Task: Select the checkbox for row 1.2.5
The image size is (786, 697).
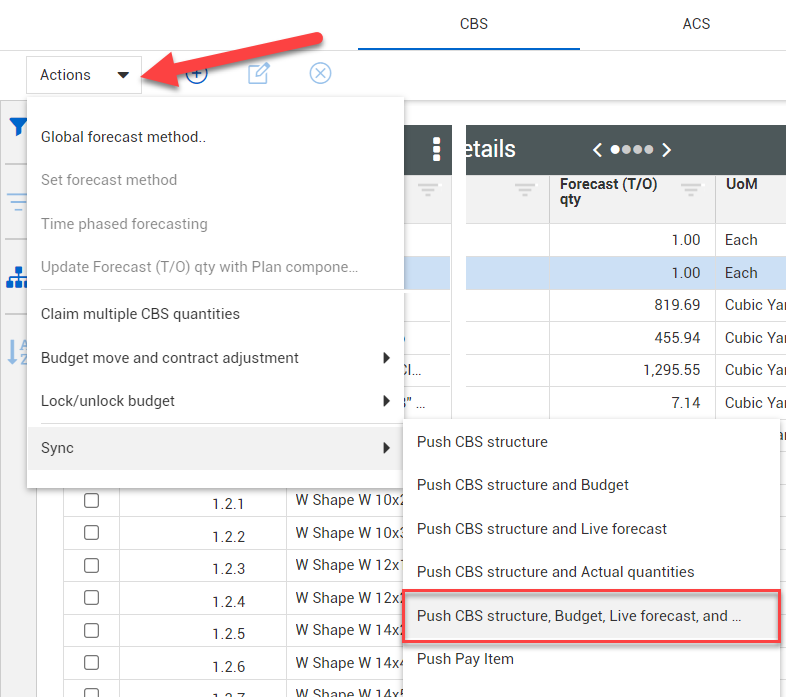Action: pos(91,631)
